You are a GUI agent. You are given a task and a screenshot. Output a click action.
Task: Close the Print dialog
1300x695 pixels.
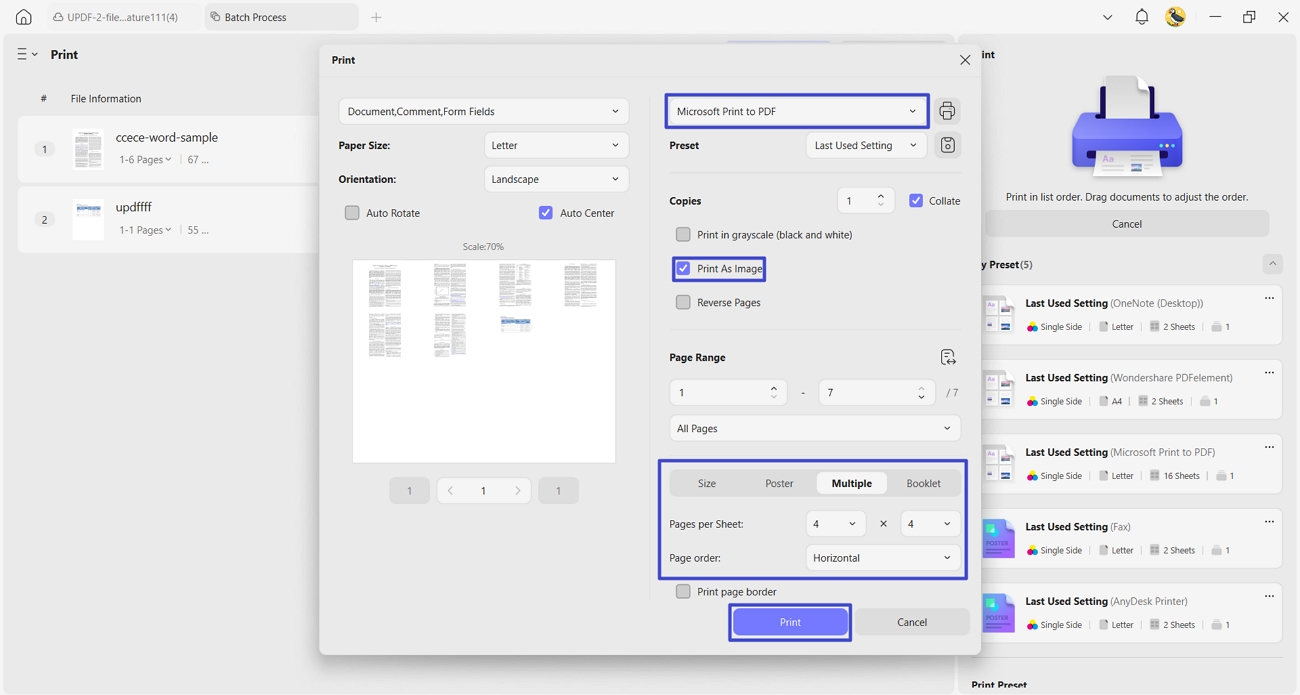pyautogui.click(x=965, y=60)
